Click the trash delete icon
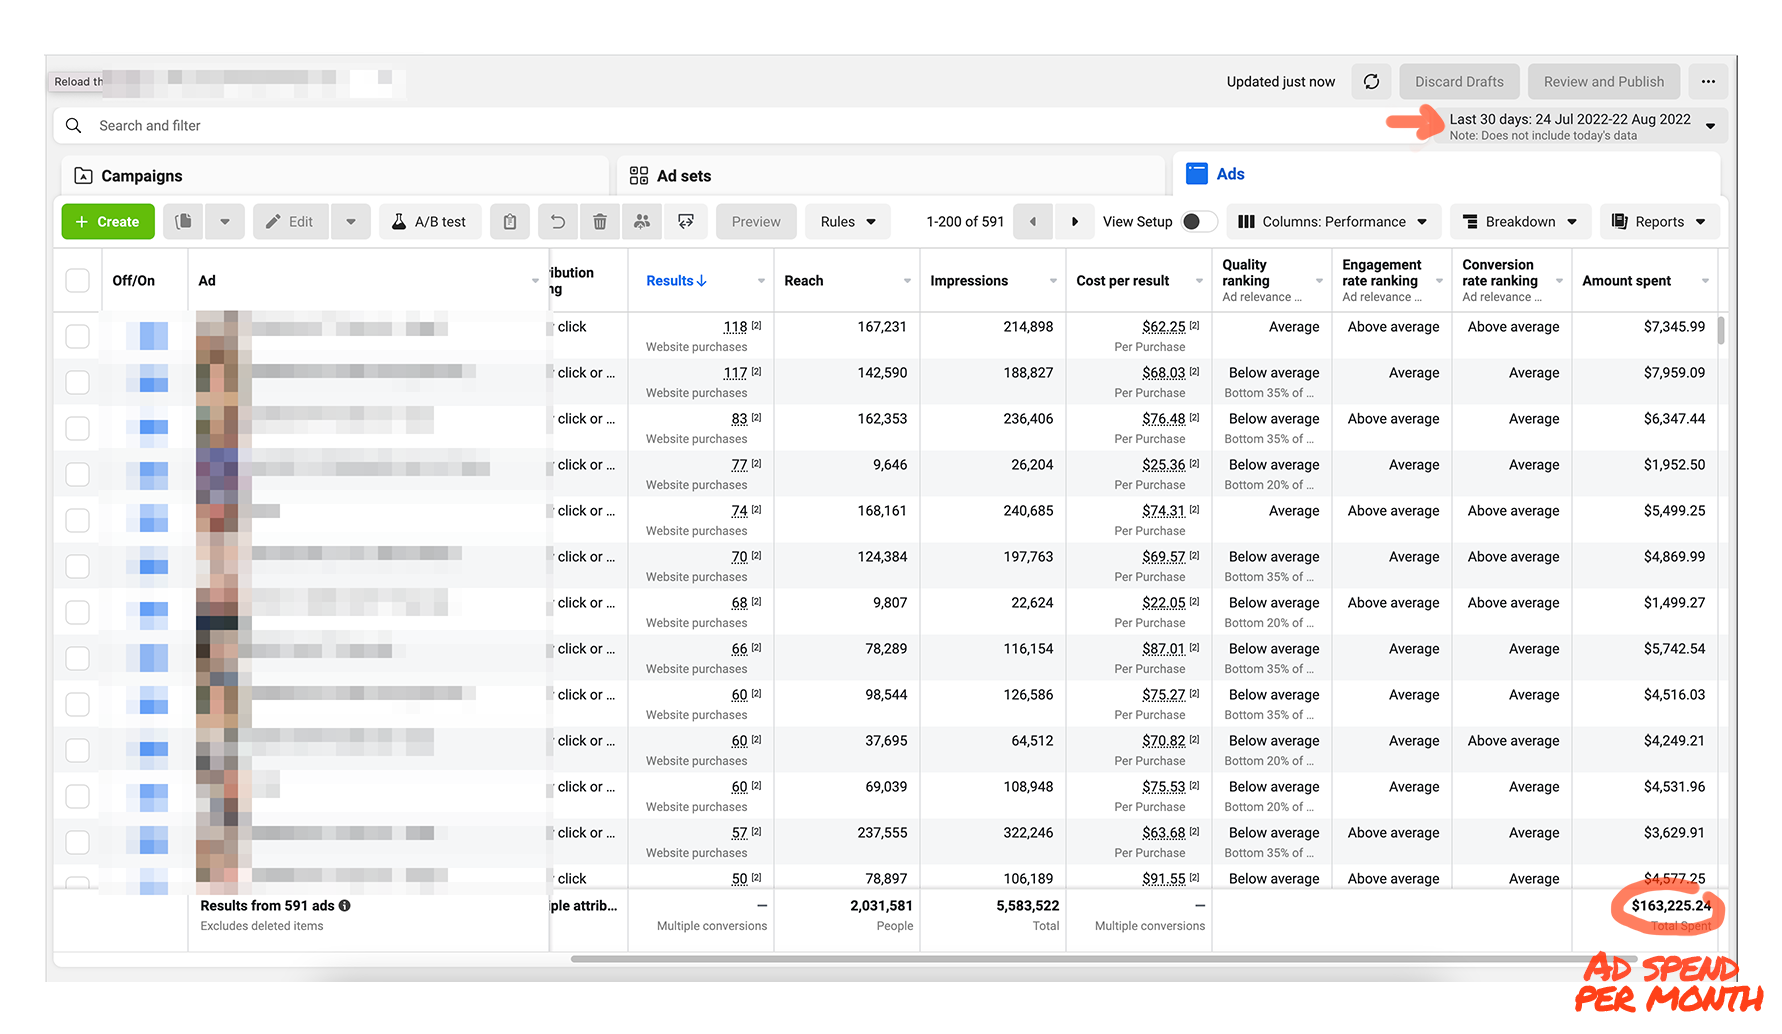This screenshot has width=1782, height=1034. click(600, 222)
